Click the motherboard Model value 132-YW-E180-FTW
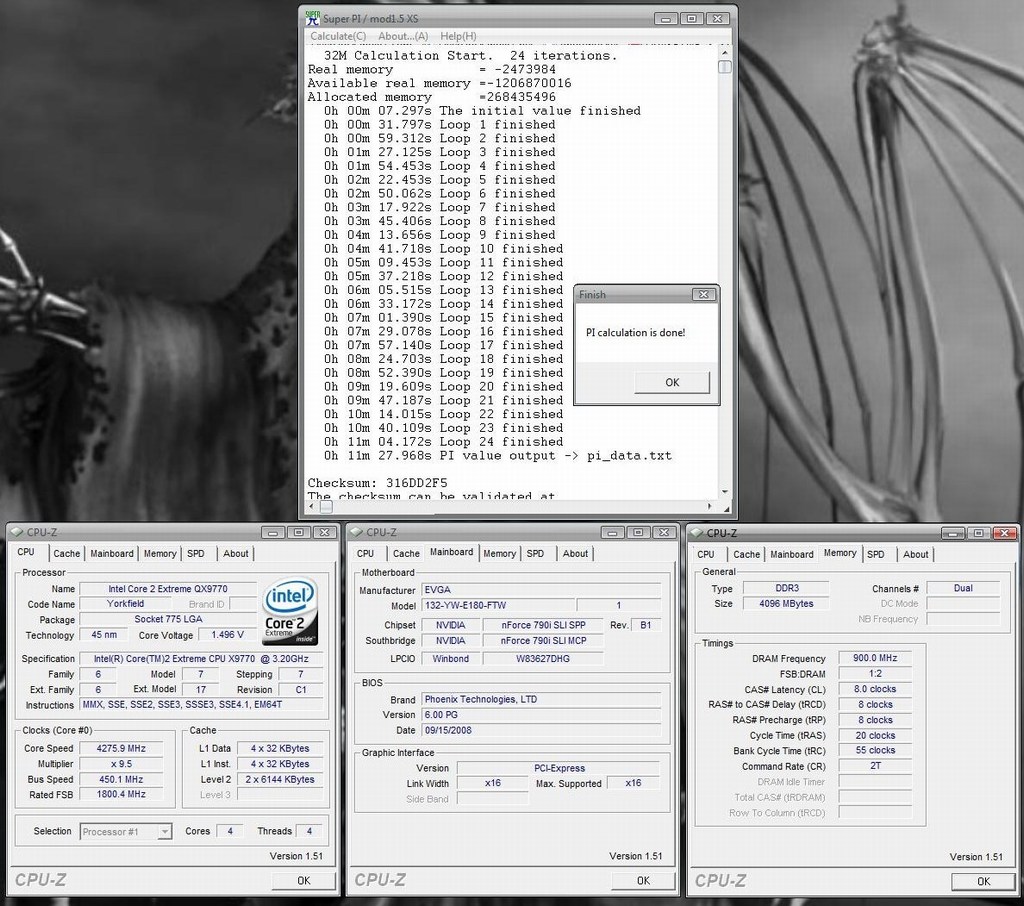The image size is (1024, 906). tap(498, 606)
